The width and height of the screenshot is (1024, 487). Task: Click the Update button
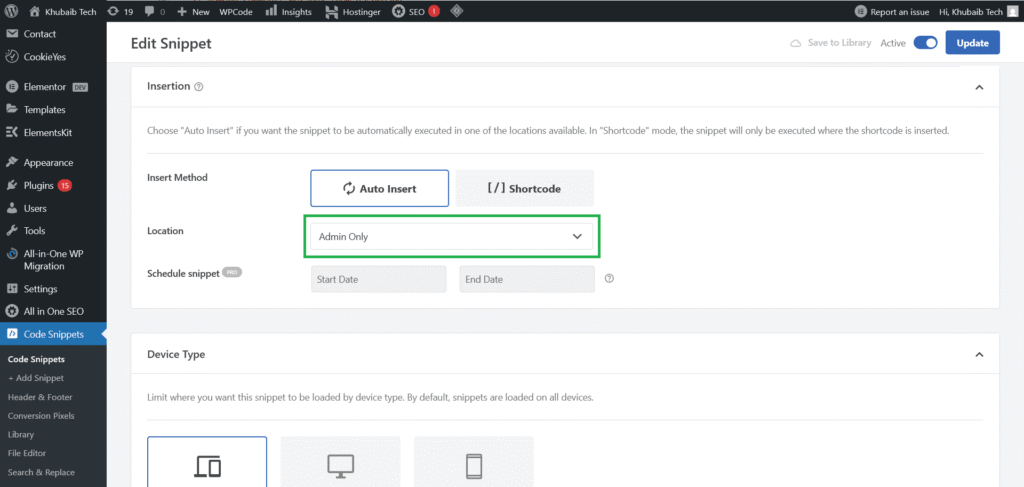(972, 43)
